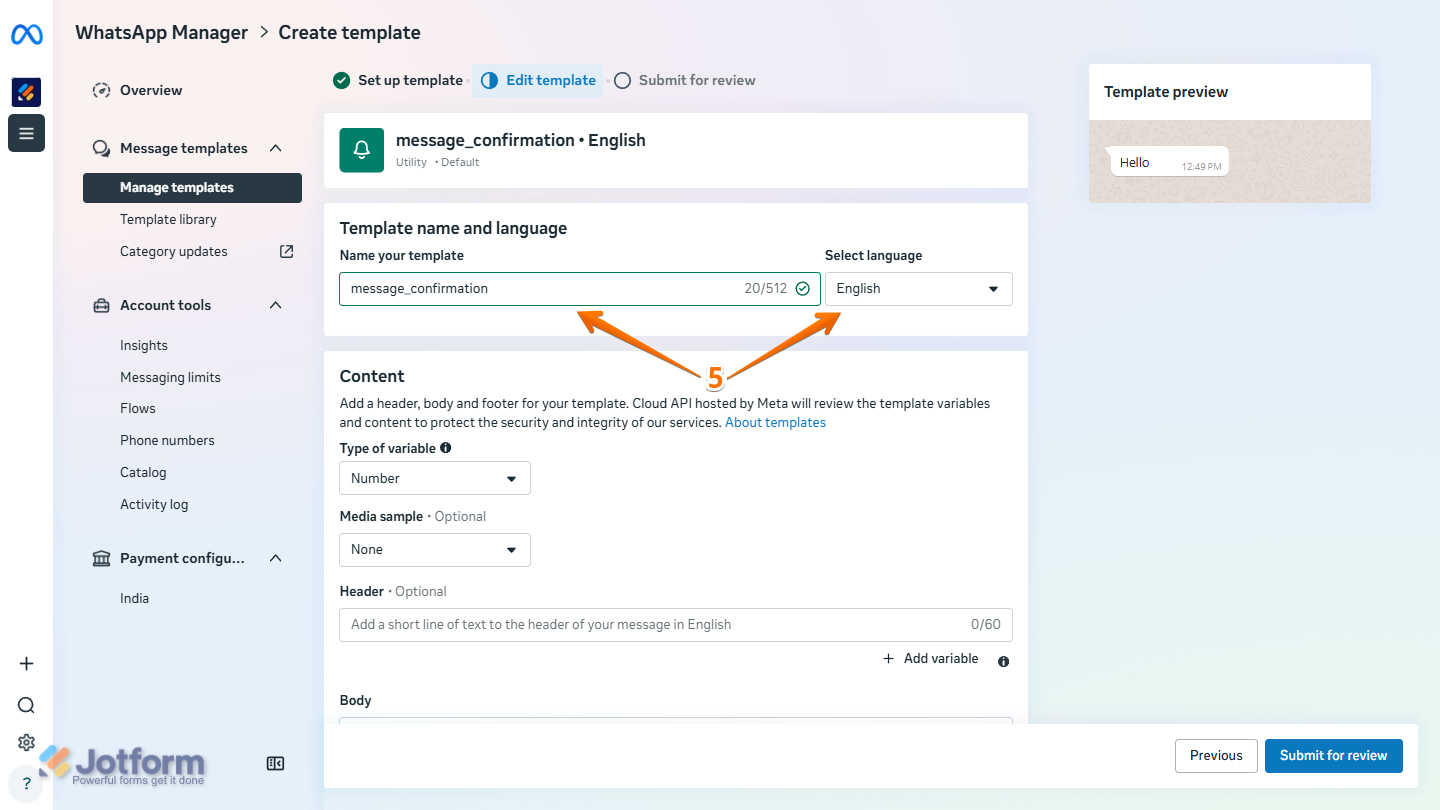Open the Media sample dropdown
This screenshot has width=1440, height=810.
435,550
